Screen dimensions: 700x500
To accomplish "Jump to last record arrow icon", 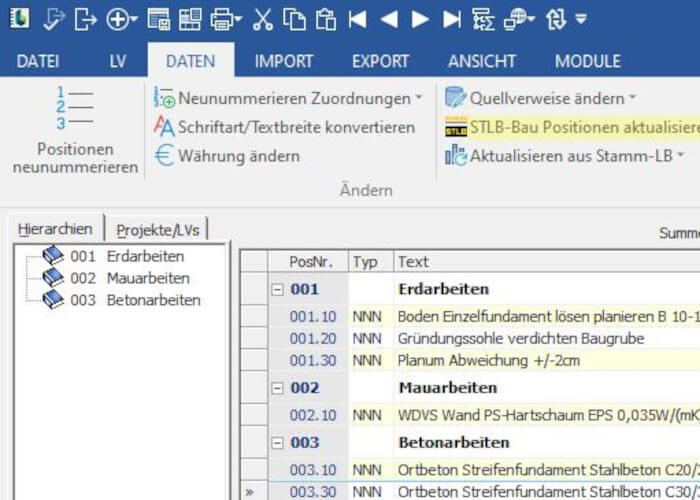I will 452,20.
